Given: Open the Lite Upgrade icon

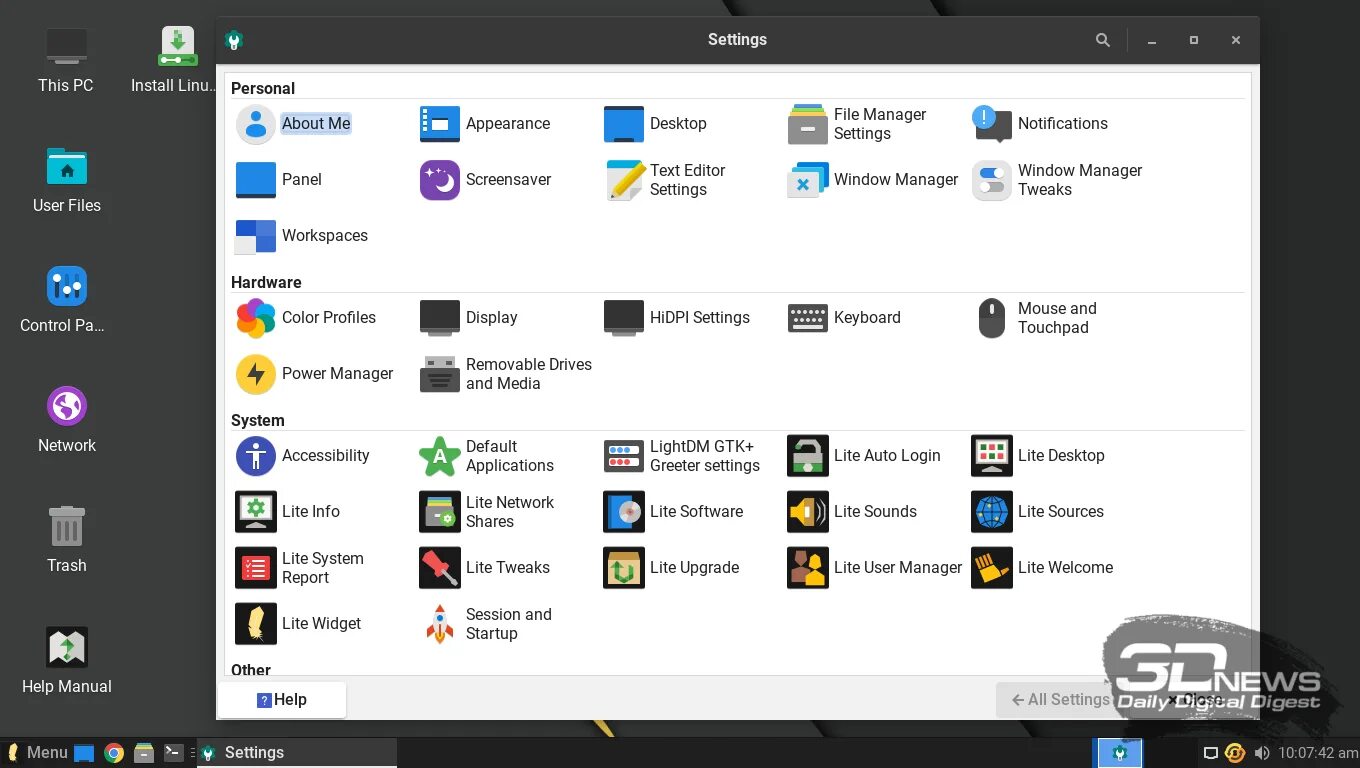Looking at the screenshot, I should click(624, 568).
